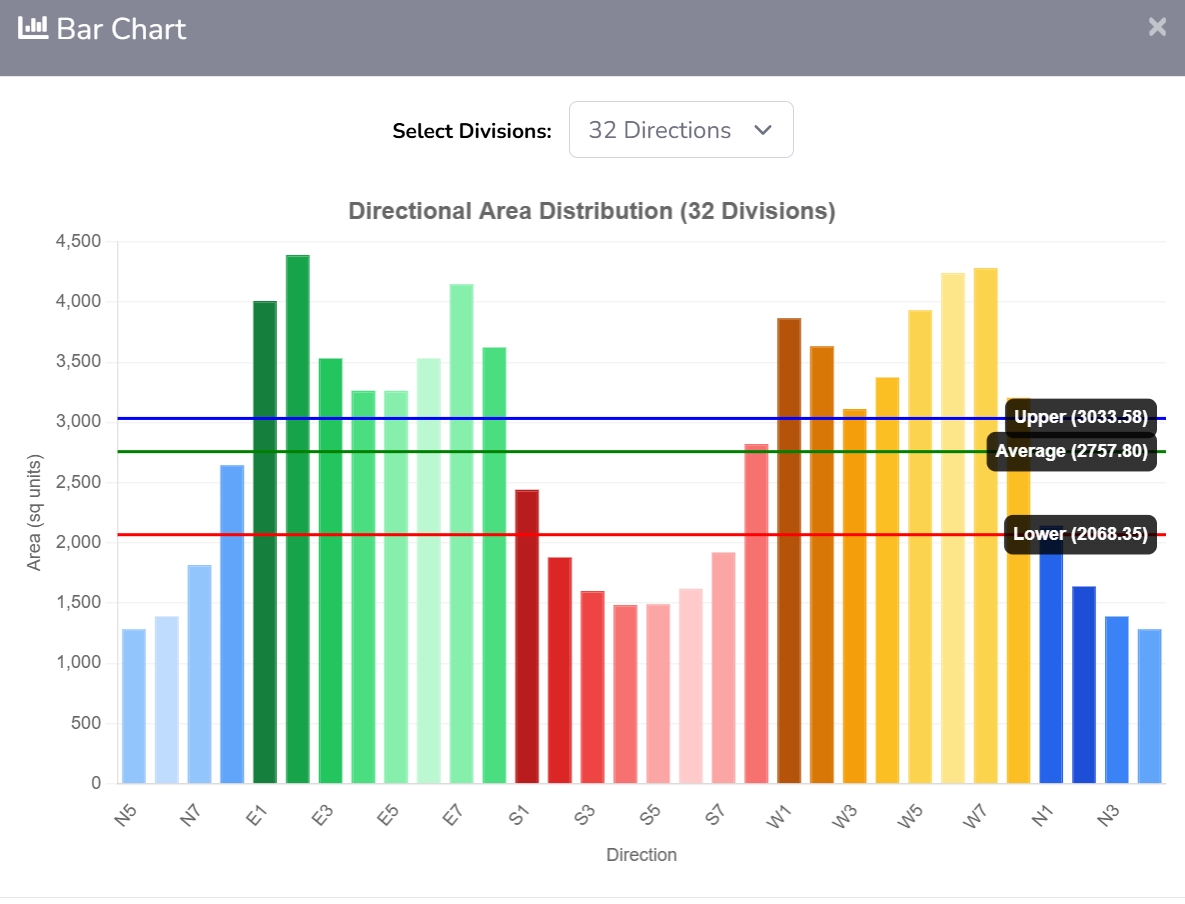The width and height of the screenshot is (1185, 904).
Task: Click the E3 bar in the chart
Action: click(330, 570)
